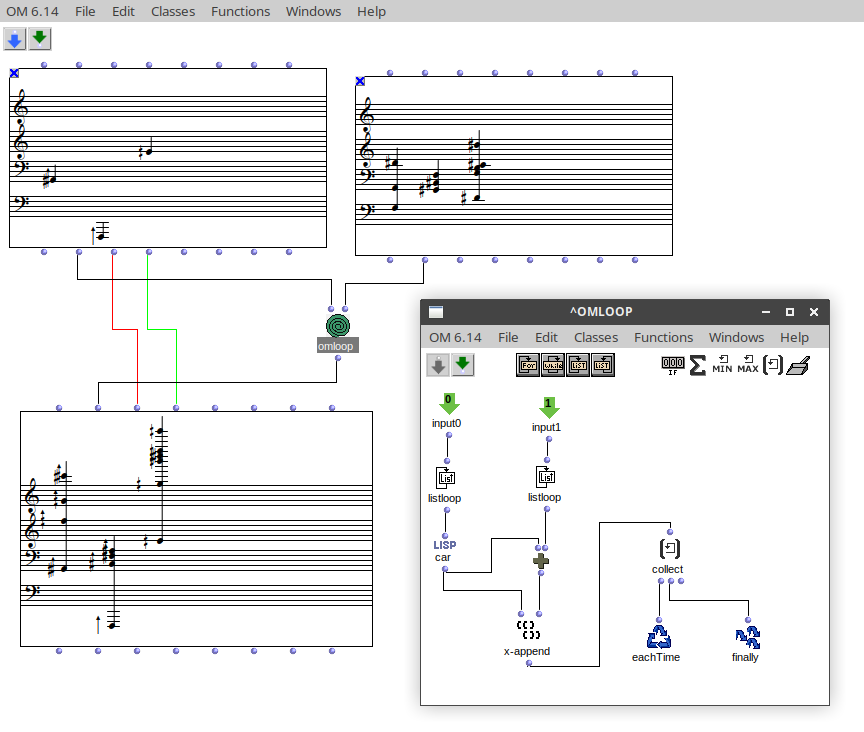Screen dimensions: 864x732
Task: Open the Classes menu in the main window
Action: (173, 12)
